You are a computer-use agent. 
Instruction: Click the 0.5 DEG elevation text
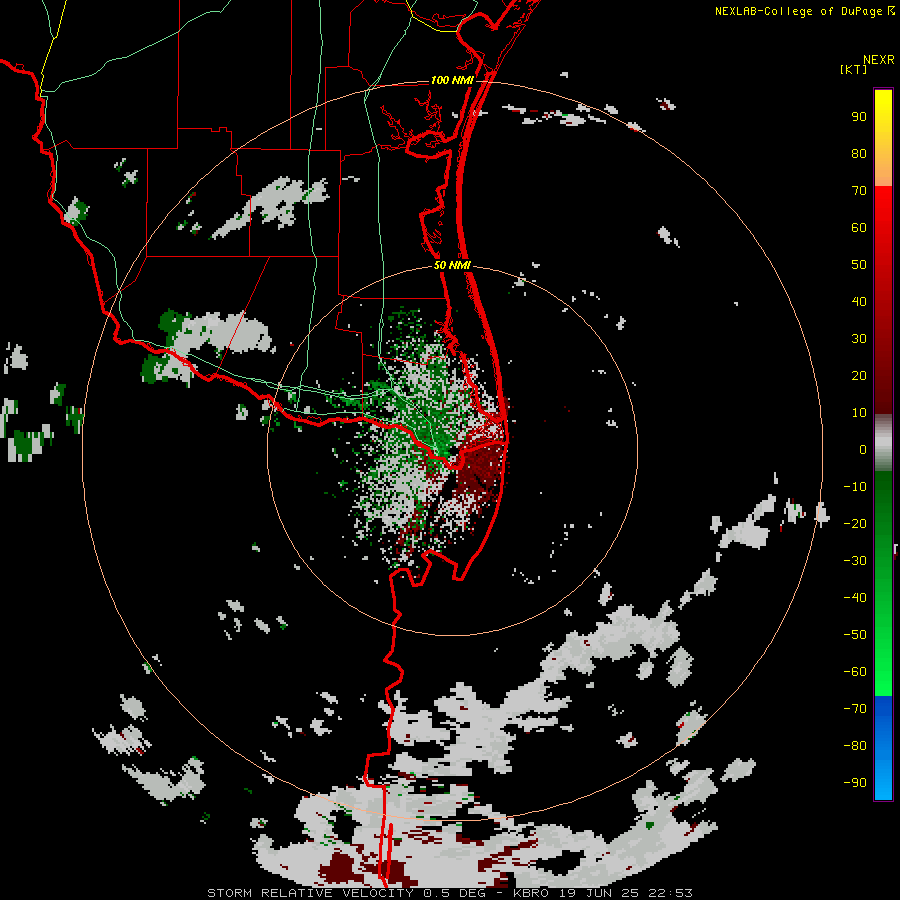click(x=456, y=893)
